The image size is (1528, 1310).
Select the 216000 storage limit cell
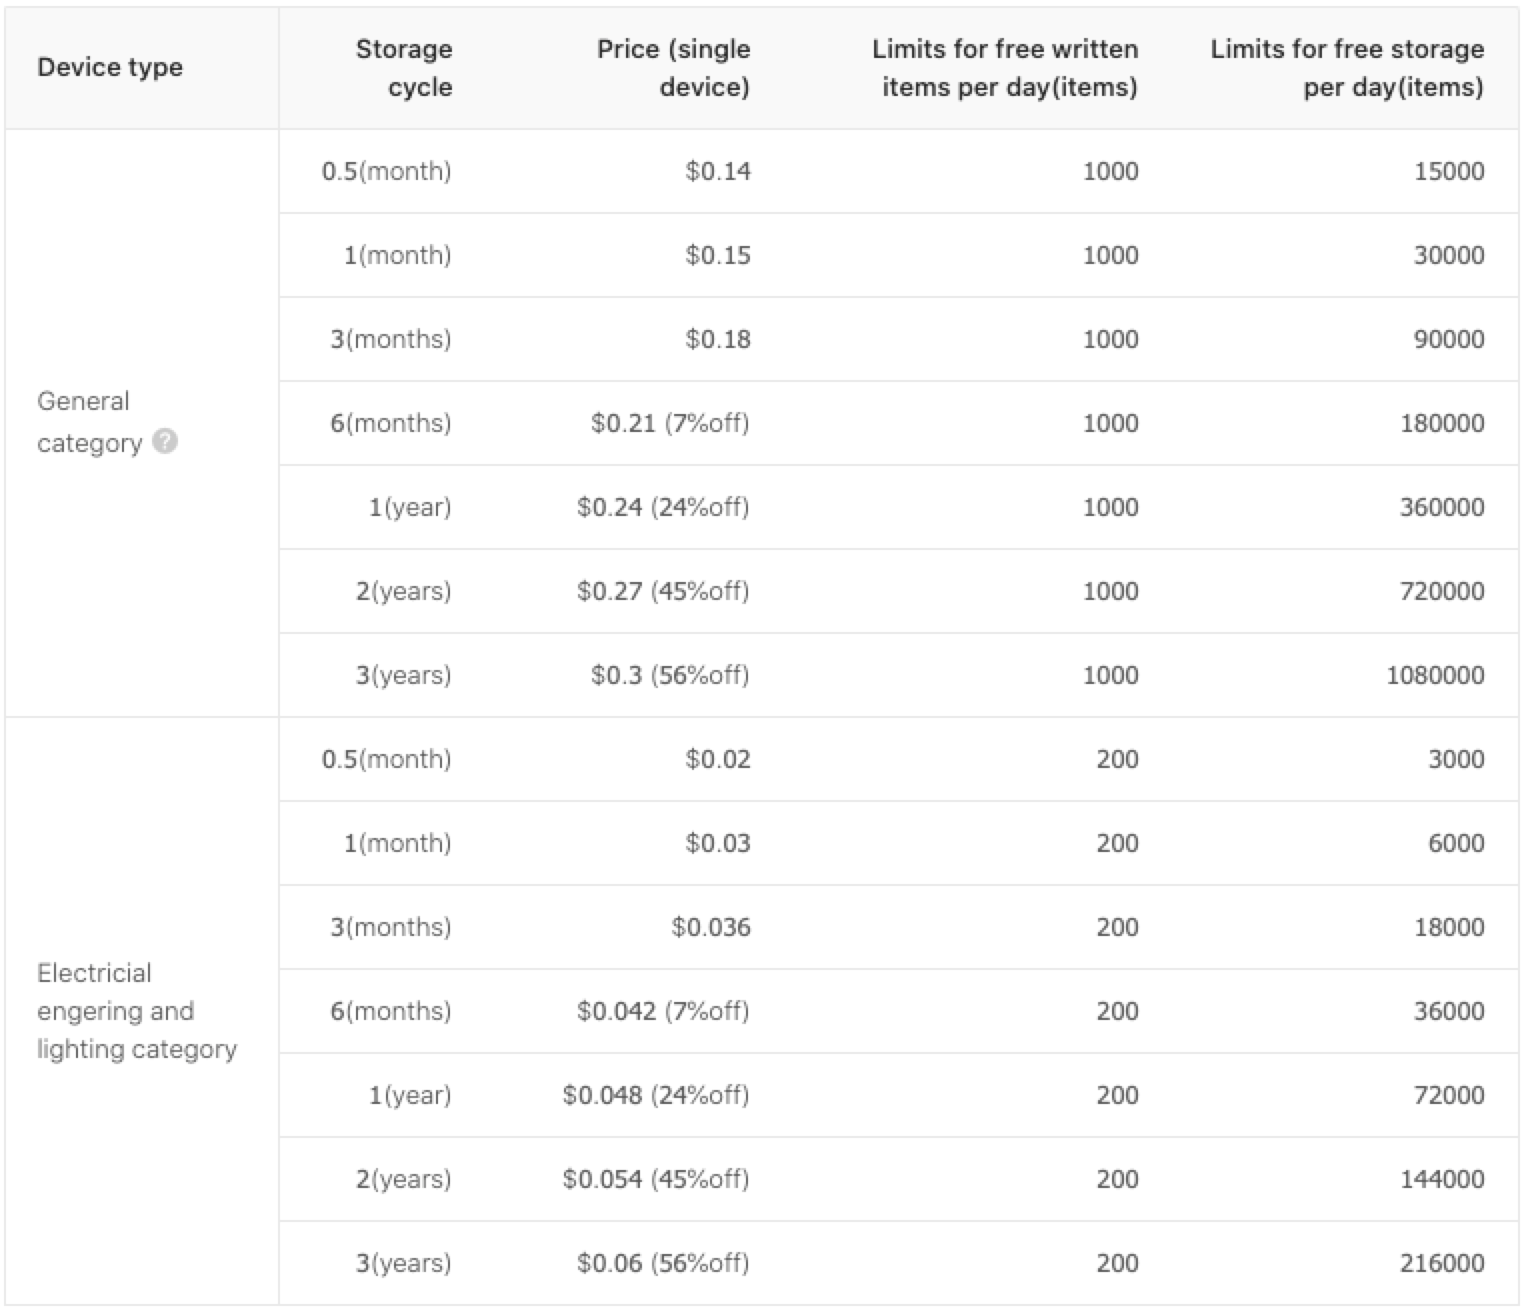(x=1442, y=1263)
